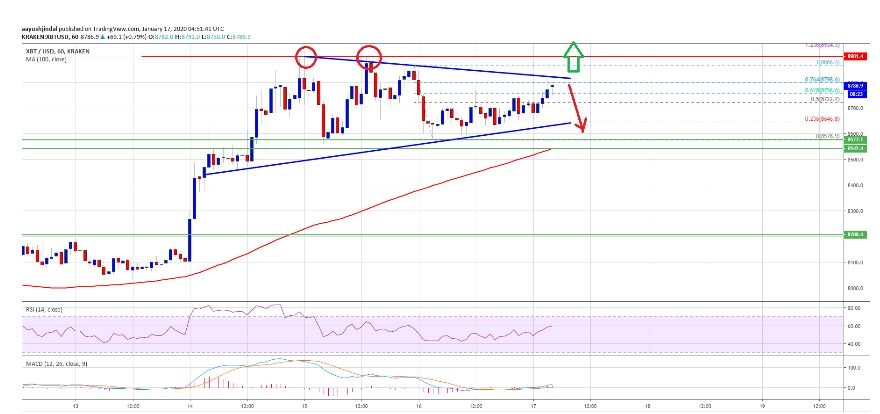Select the descending blue upper trend line

pyautogui.click(x=438, y=67)
